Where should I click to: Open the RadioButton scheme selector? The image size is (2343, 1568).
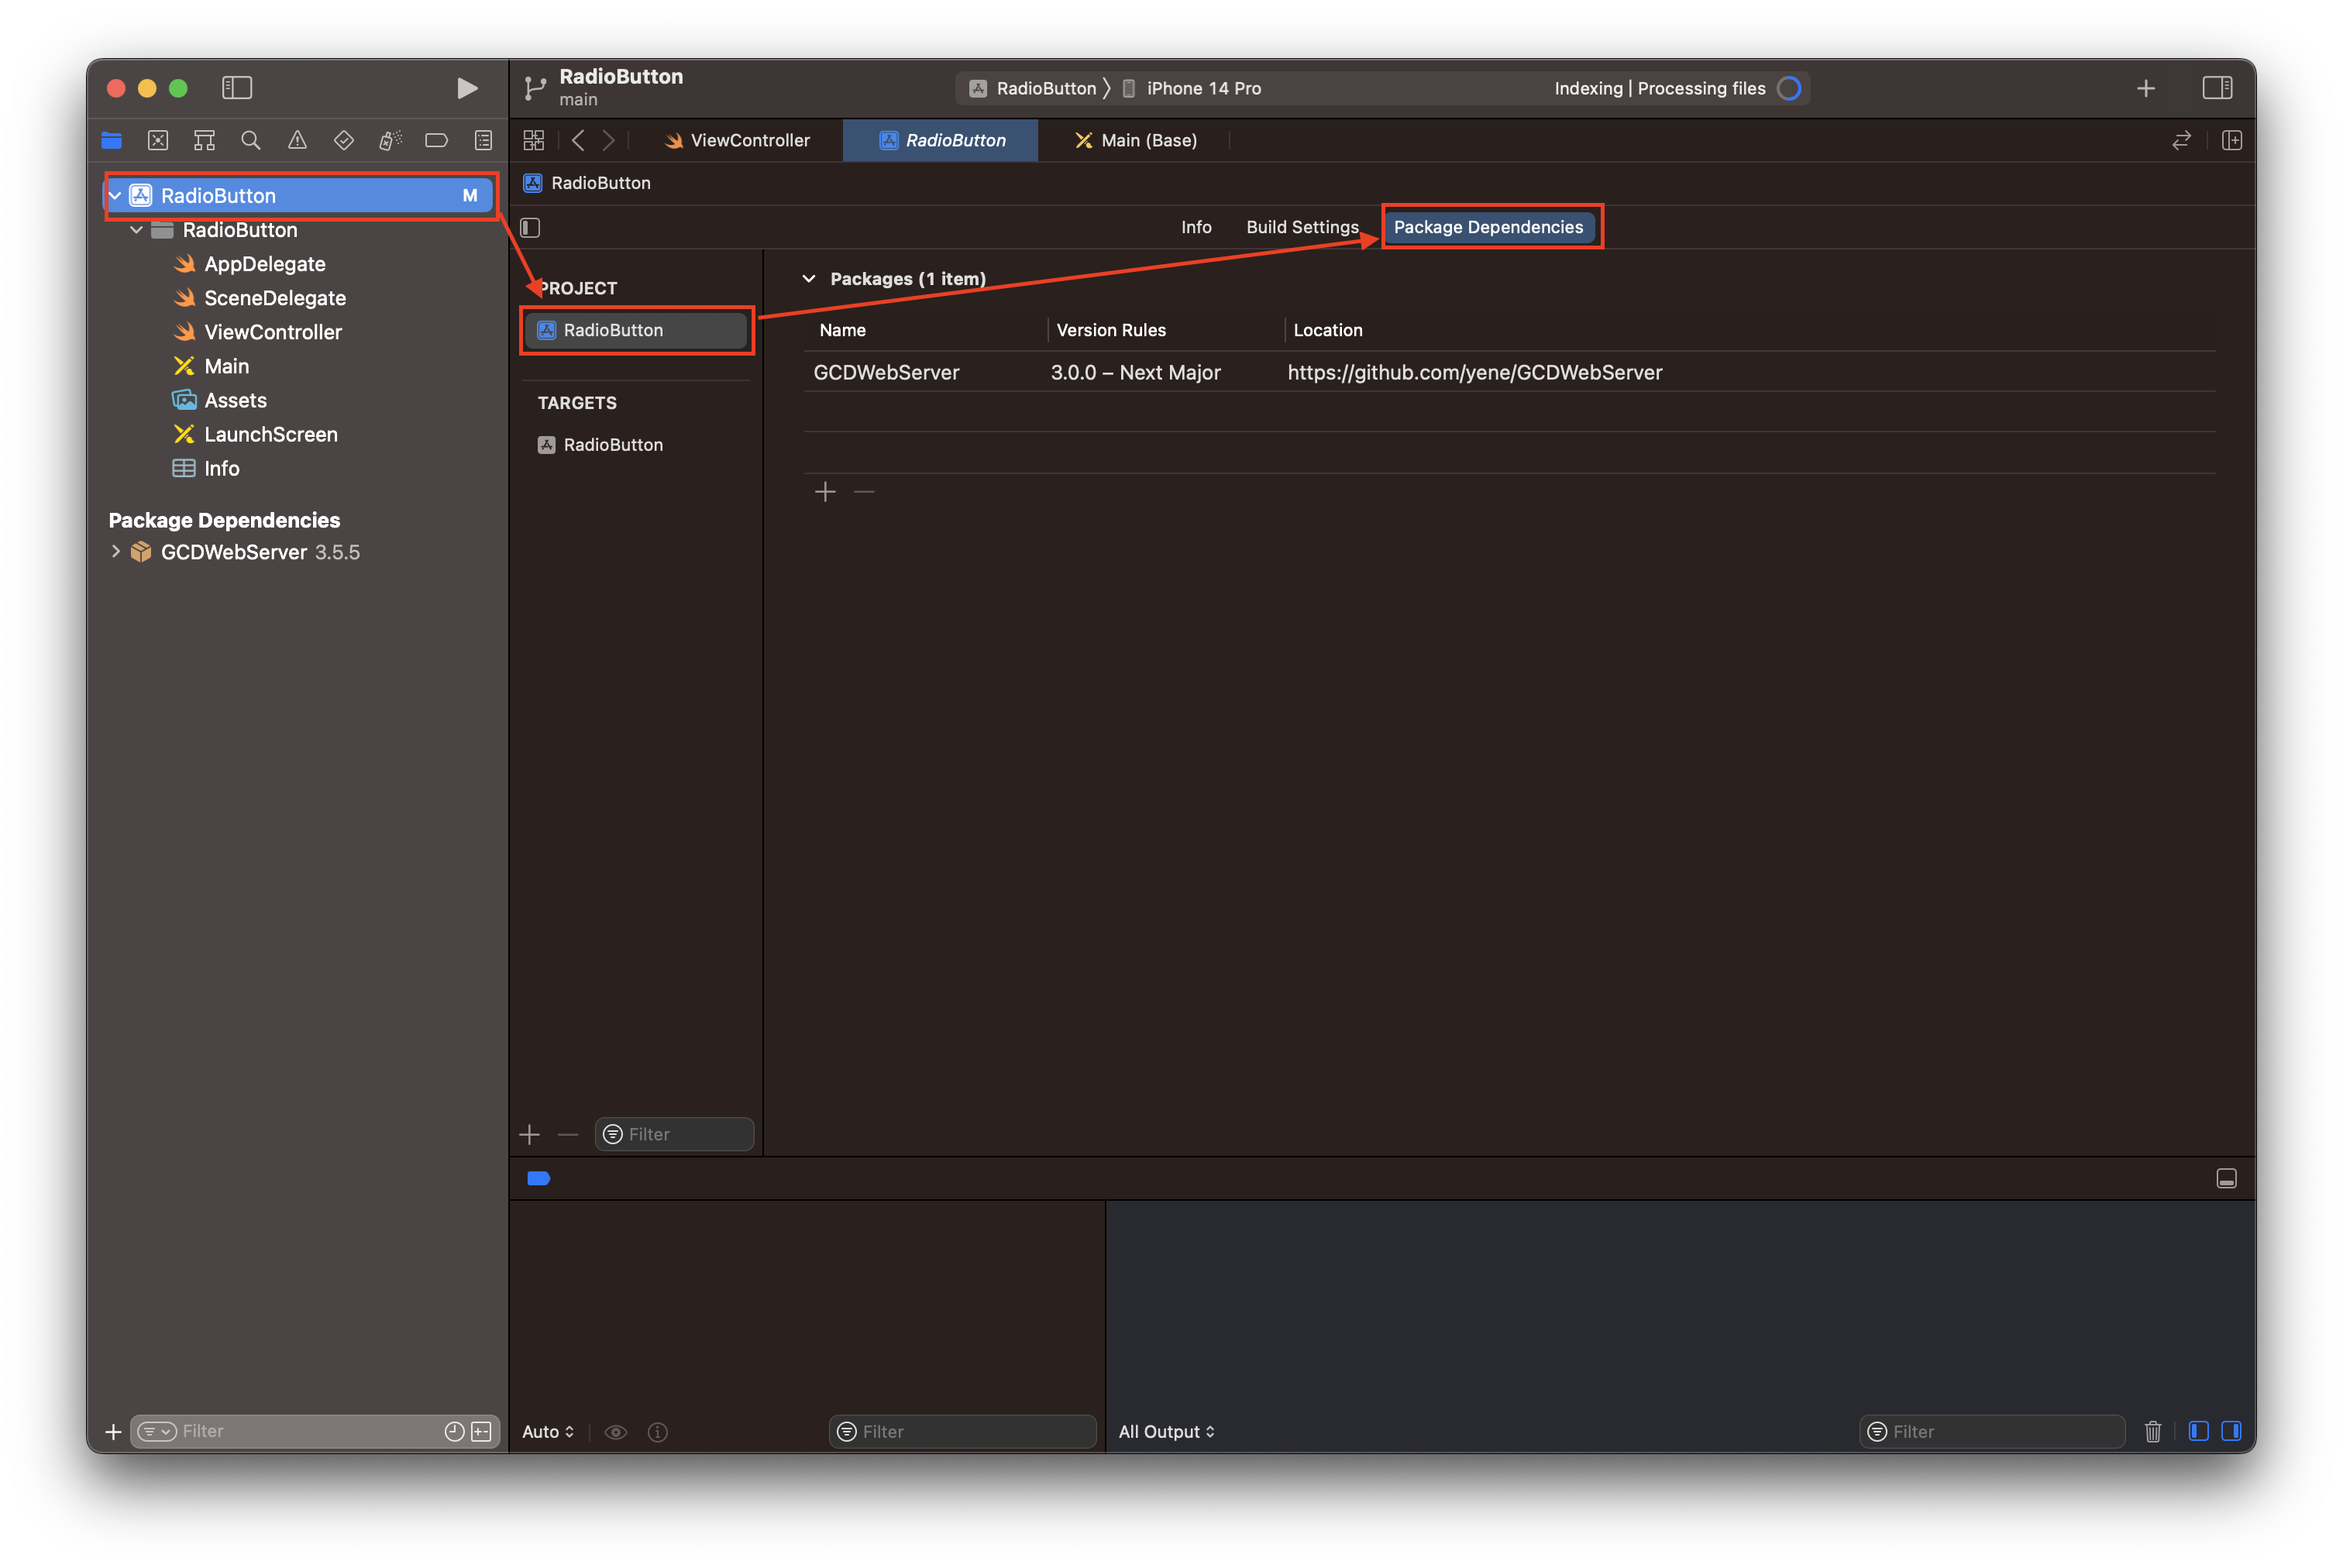coord(1033,88)
